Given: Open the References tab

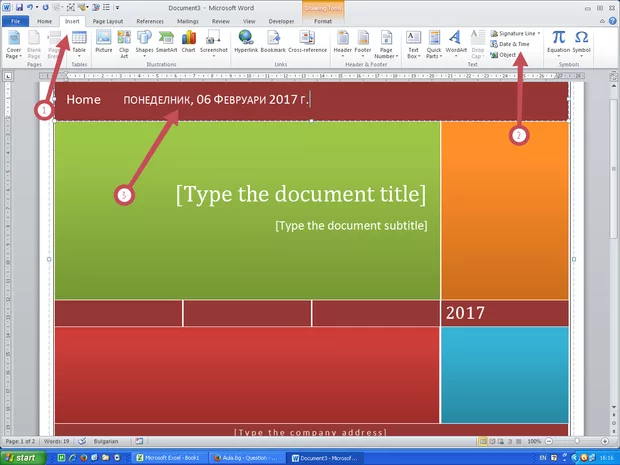Looking at the screenshot, I should coord(150,21).
